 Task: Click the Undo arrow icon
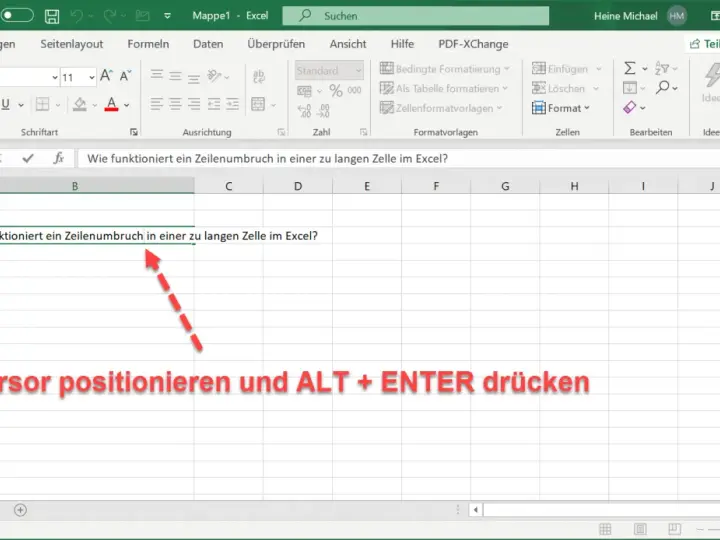[x=77, y=16]
